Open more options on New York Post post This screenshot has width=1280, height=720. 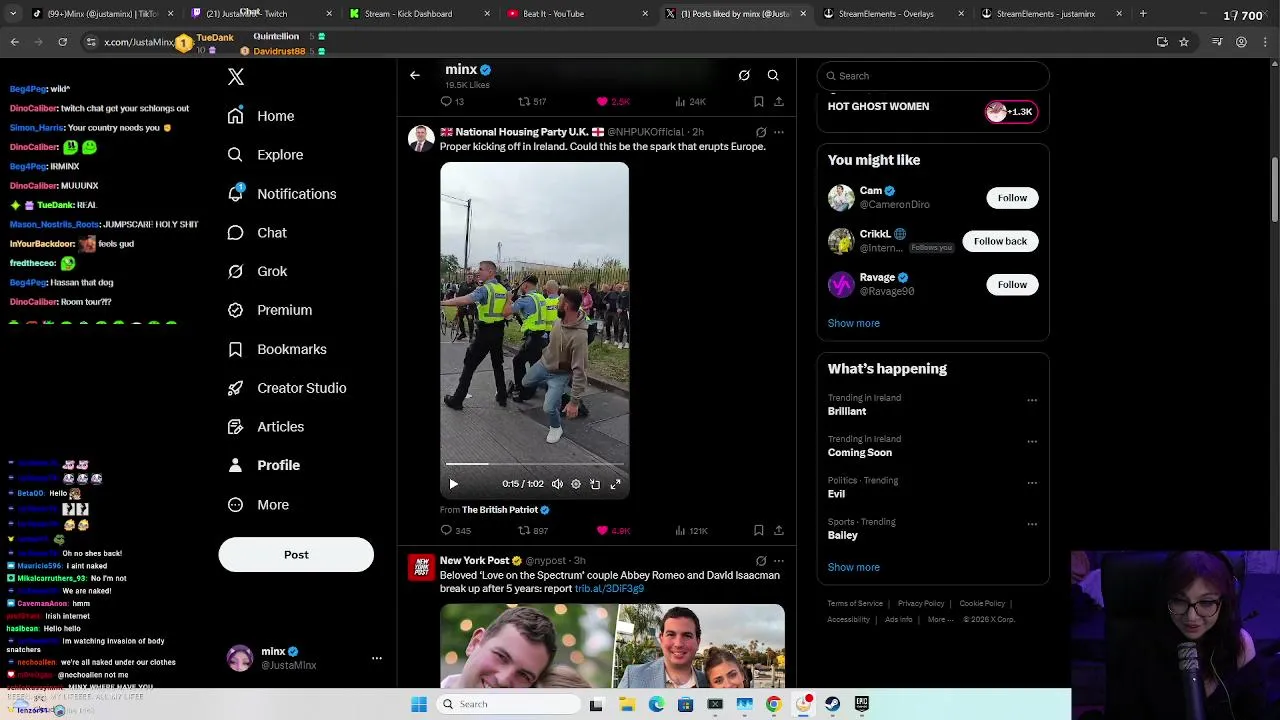(x=779, y=561)
